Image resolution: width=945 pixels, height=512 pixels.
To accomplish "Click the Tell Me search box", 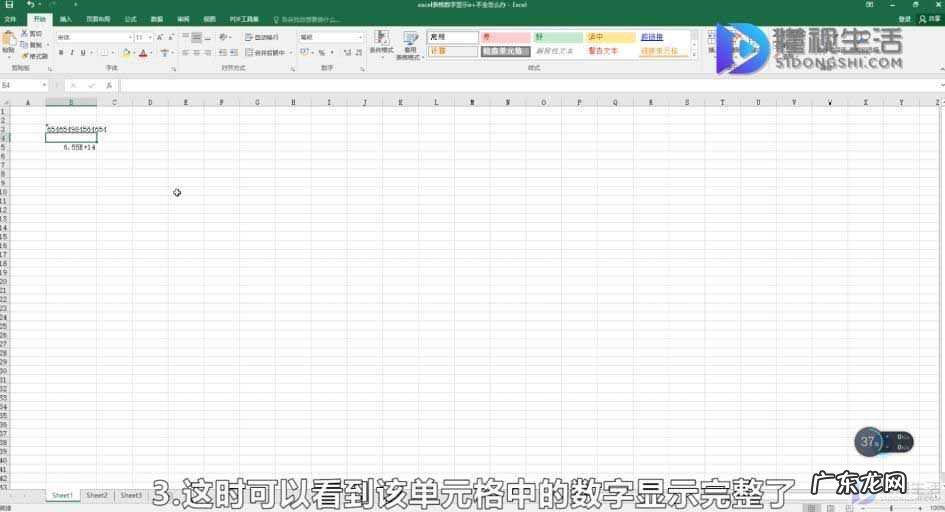I will [306, 19].
